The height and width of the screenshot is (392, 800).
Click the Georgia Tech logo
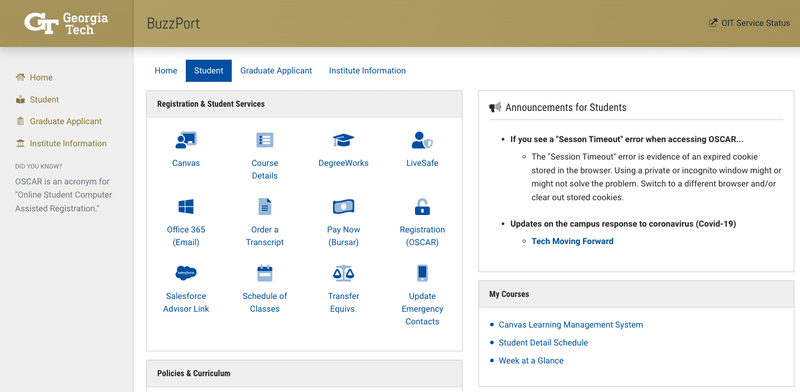[x=66, y=23]
